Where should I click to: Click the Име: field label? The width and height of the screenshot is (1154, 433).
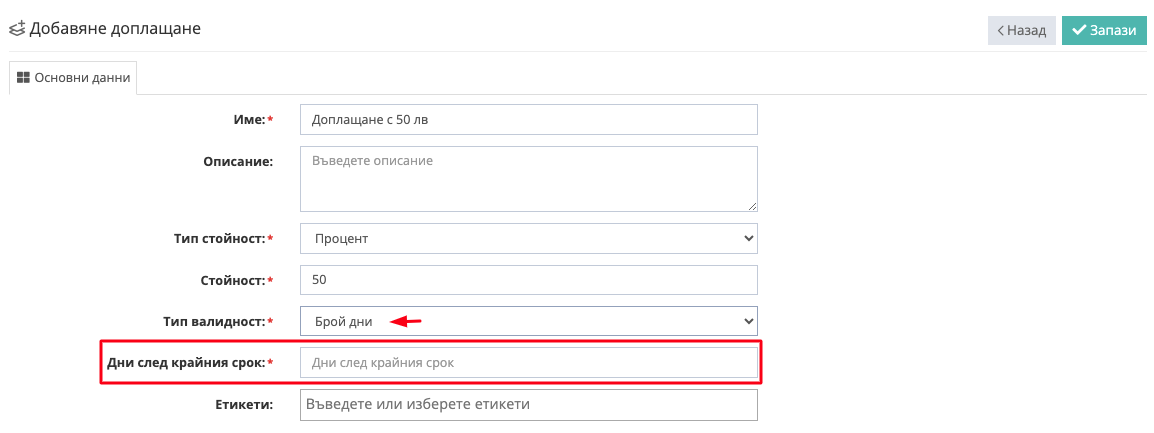click(246, 119)
